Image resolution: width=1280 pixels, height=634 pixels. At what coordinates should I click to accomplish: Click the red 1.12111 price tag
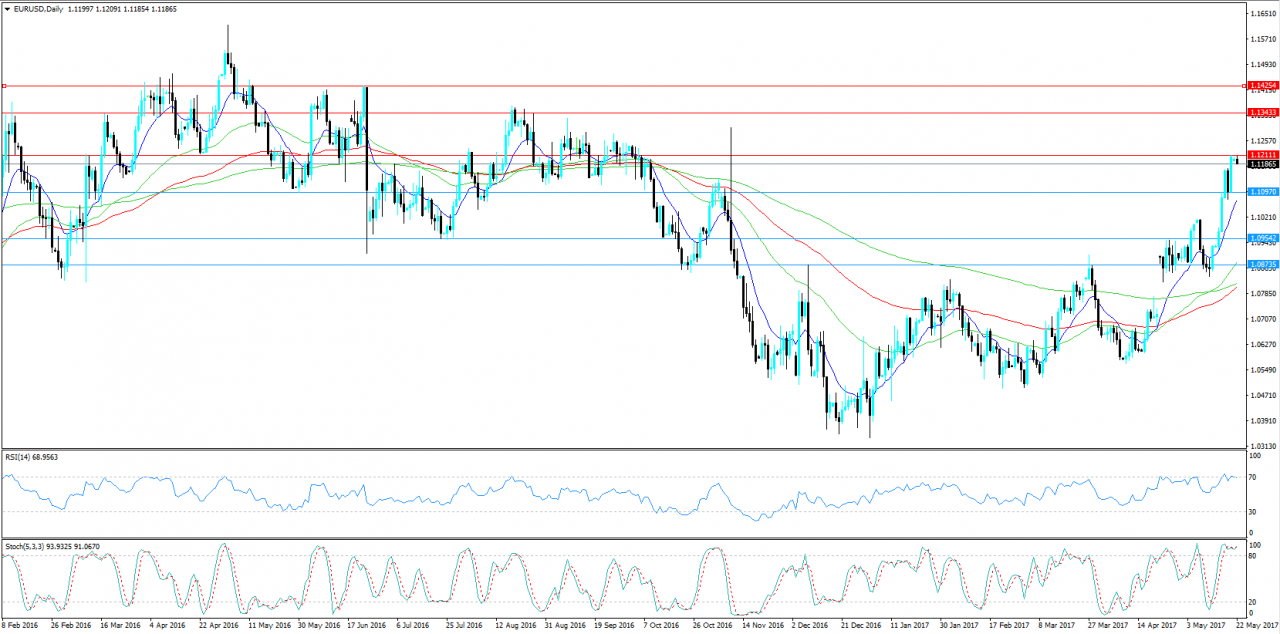point(1263,155)
